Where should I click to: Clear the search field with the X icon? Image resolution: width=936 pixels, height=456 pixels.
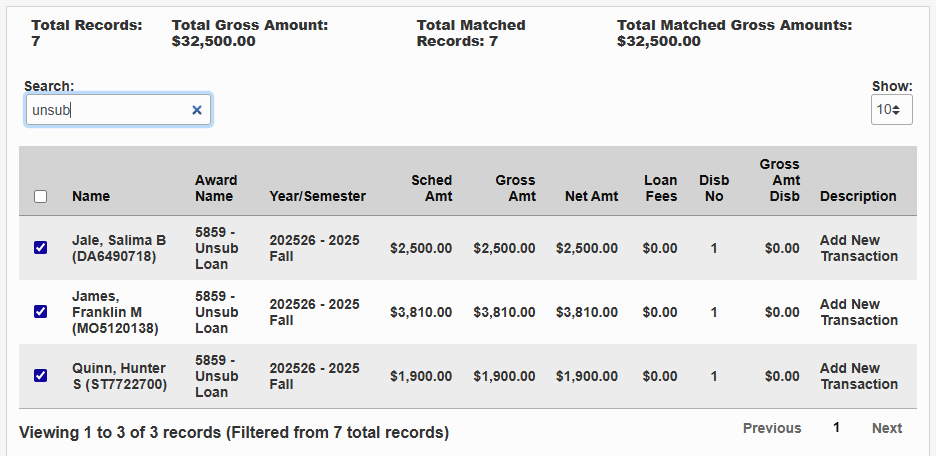197,110
